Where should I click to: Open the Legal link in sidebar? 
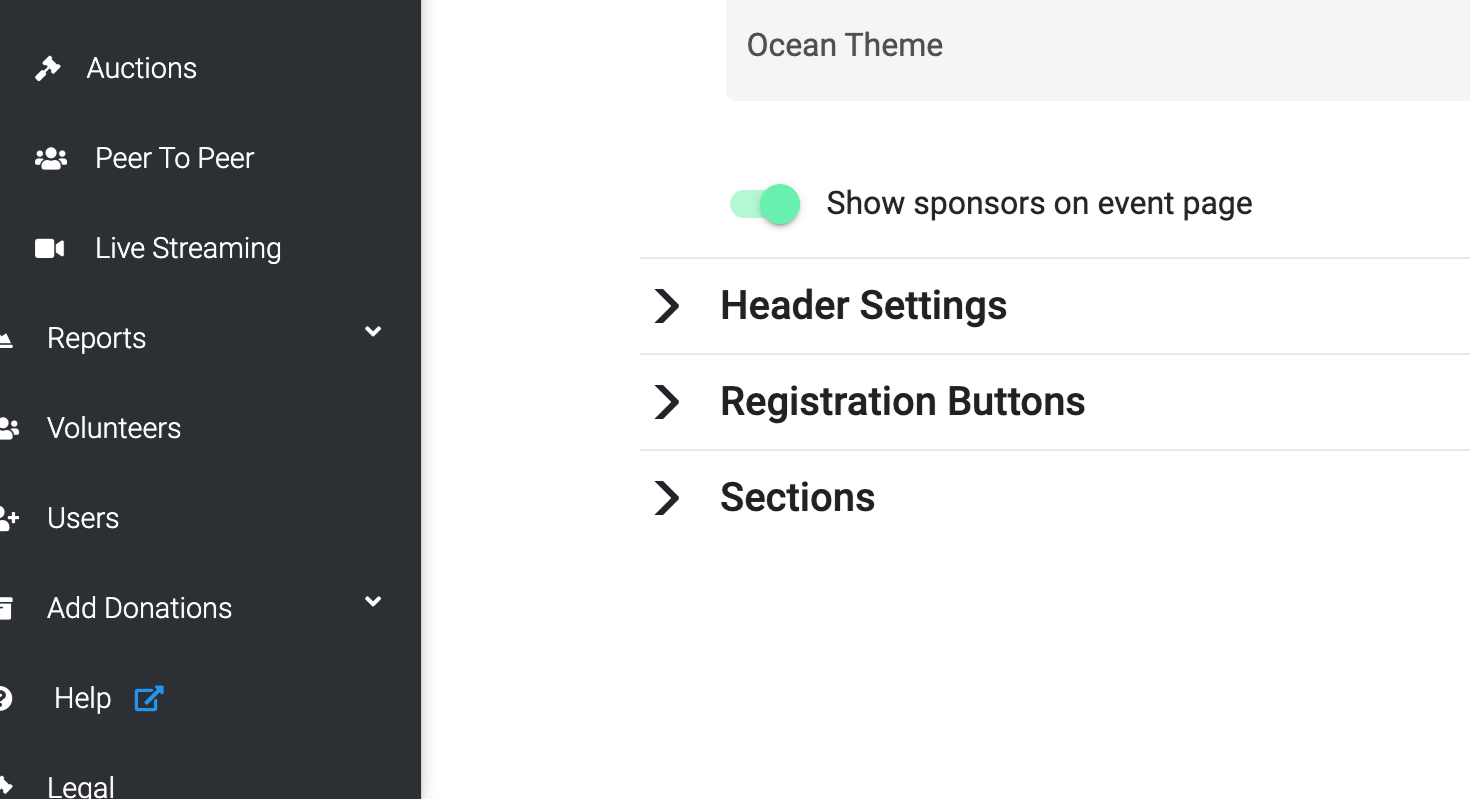pyautogui.click(x=81, y=786)
